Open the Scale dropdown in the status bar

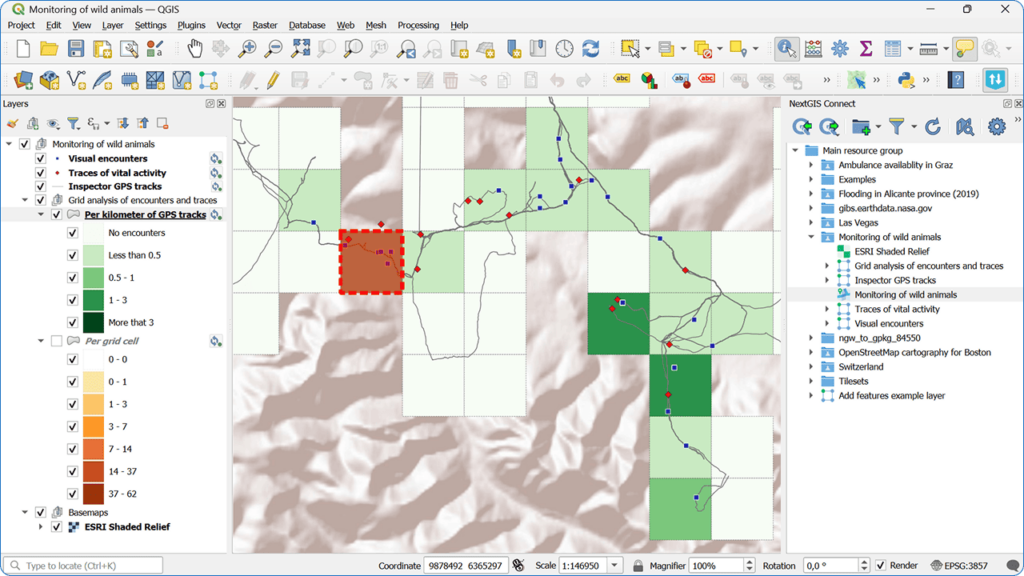click(x=614, y=565)
